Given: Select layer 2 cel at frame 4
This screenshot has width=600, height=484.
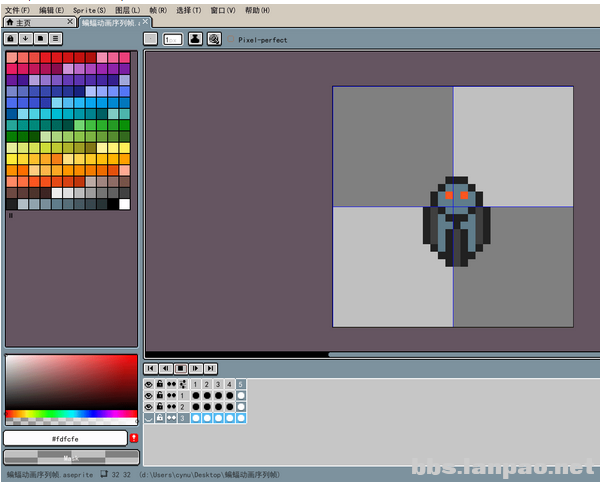Looking at the screenshot, I should point(230,407).
